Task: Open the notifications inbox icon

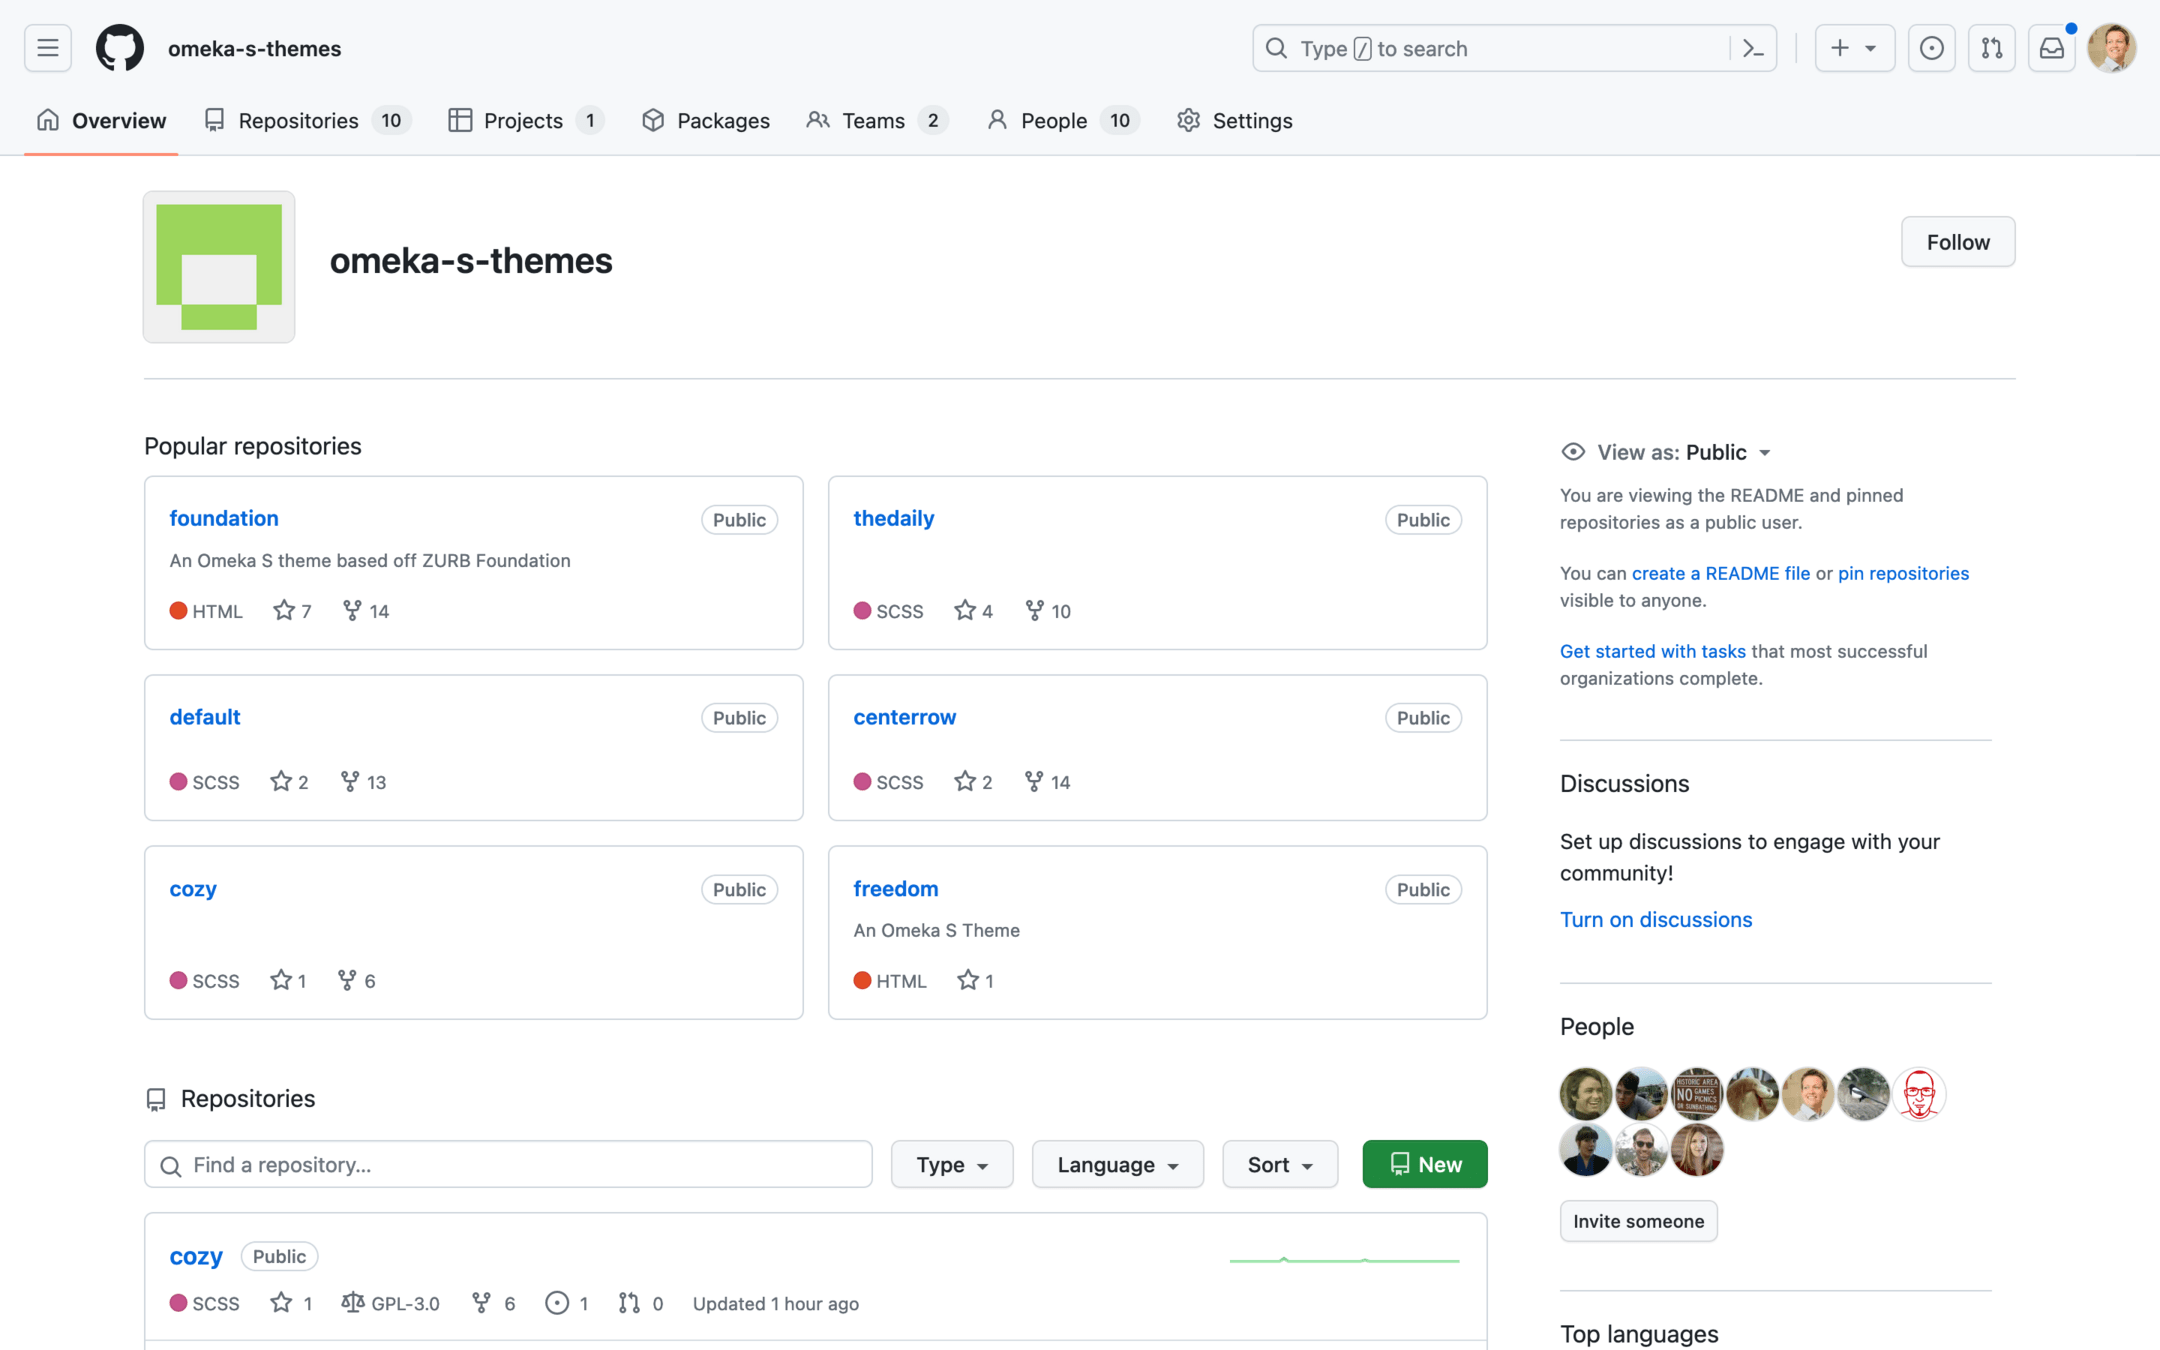Action: 2051,48
